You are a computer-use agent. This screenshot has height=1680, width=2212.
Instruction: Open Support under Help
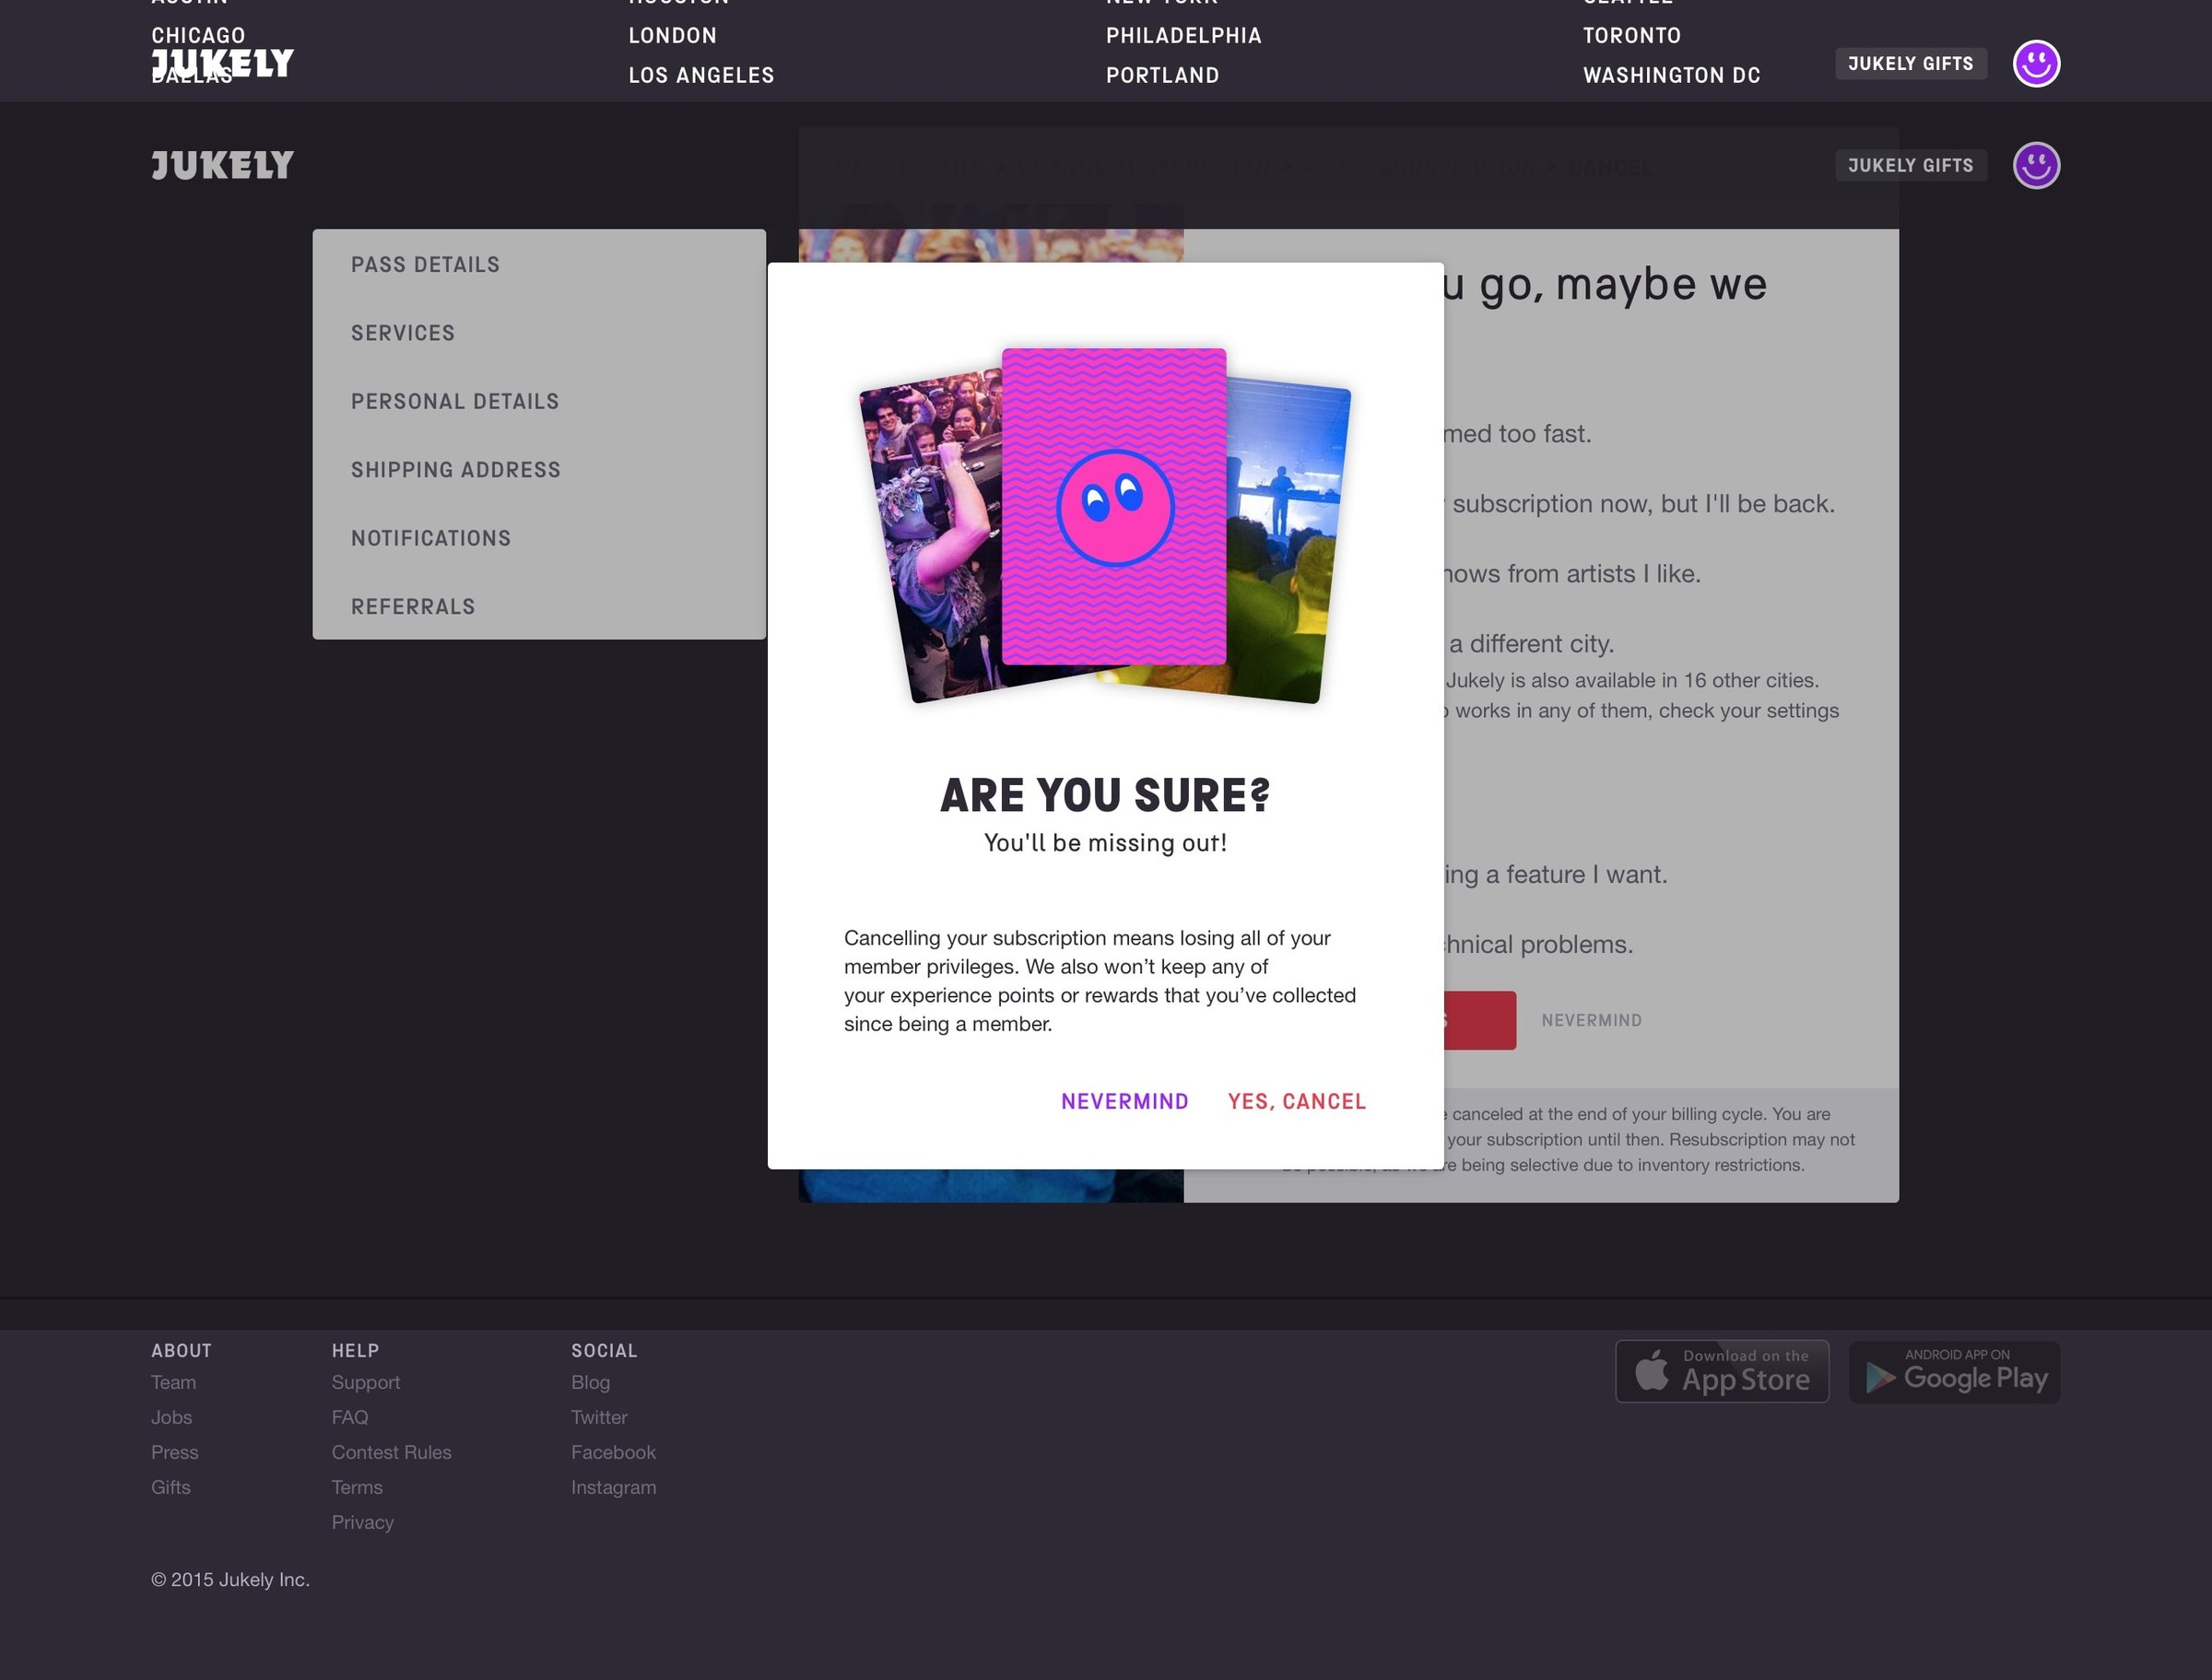click(365, 1382)
